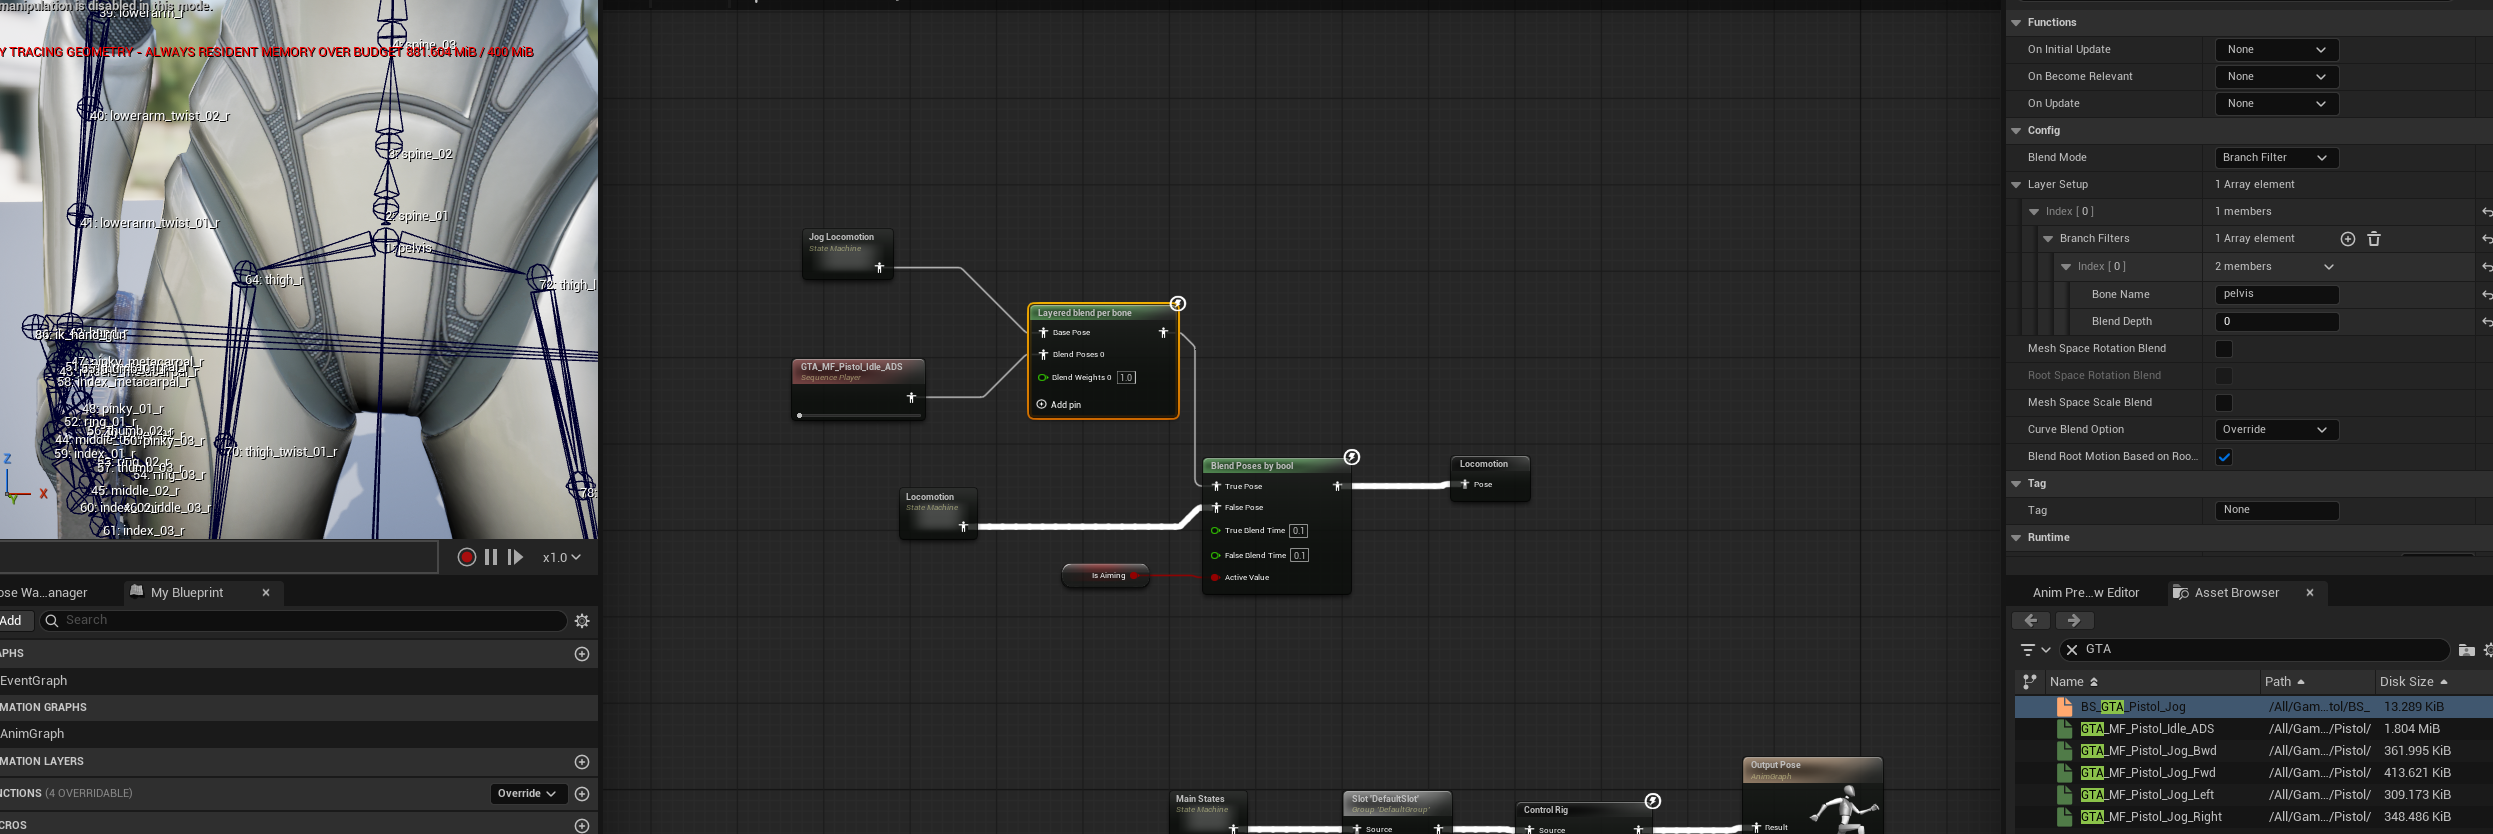Viewport: 2493px width, 834px height.
Task: Switch to the Pose Watch Manager tab
Action: tap(44, 593)
